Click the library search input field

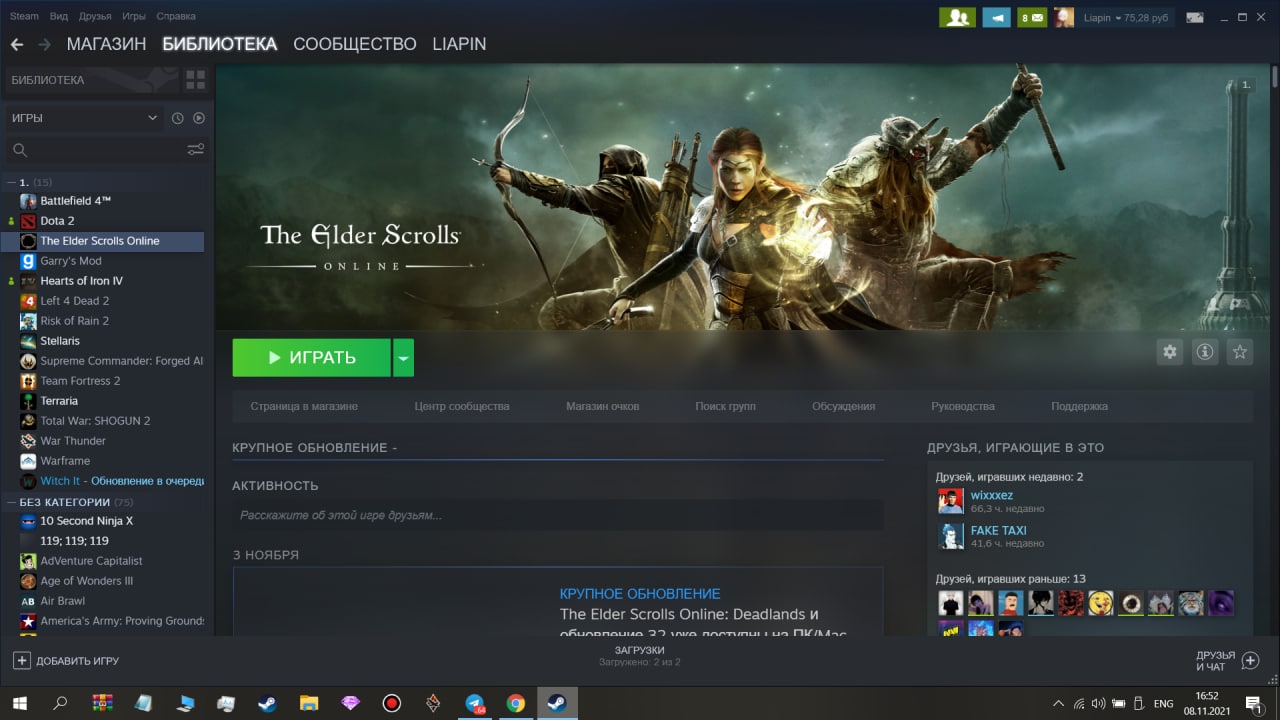coord(95,150)
